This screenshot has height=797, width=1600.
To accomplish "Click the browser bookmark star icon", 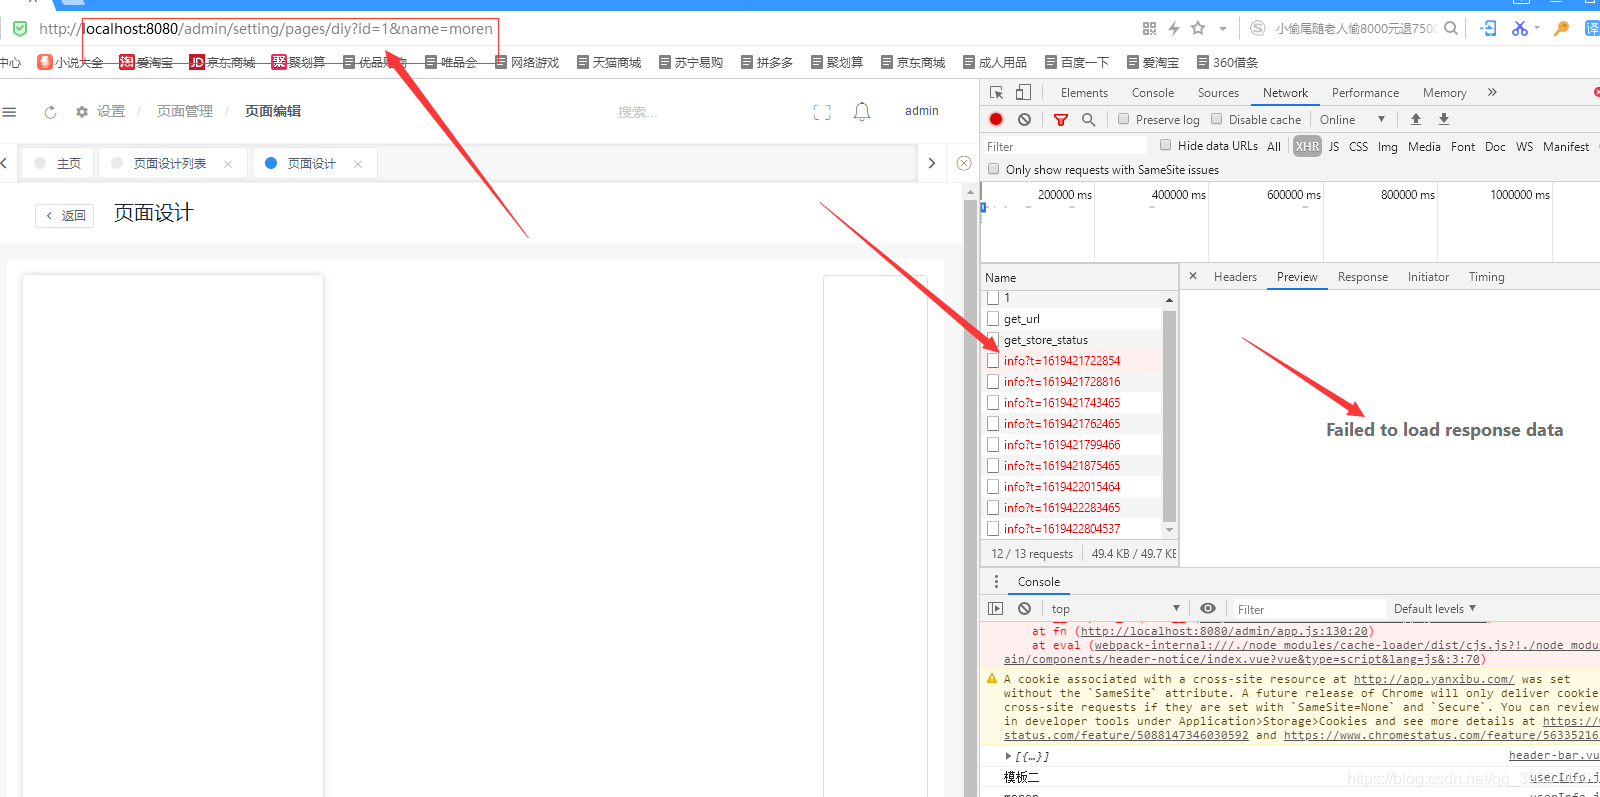I will [1198, 28].
